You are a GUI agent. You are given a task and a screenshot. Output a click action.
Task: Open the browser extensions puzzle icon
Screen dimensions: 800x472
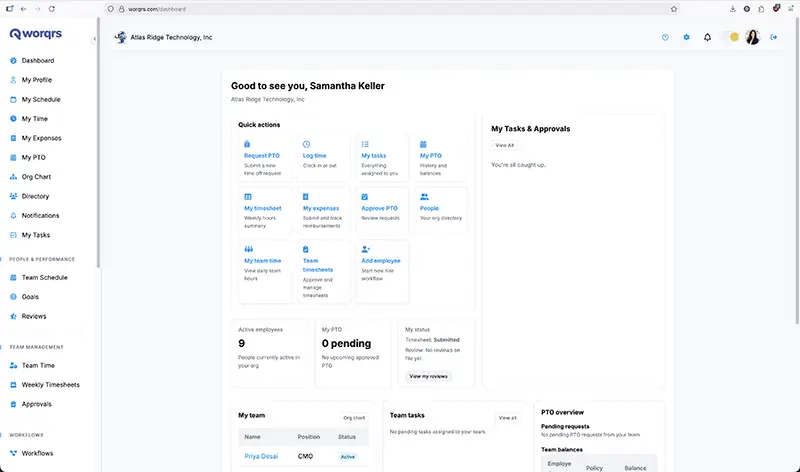pos(761,9)
